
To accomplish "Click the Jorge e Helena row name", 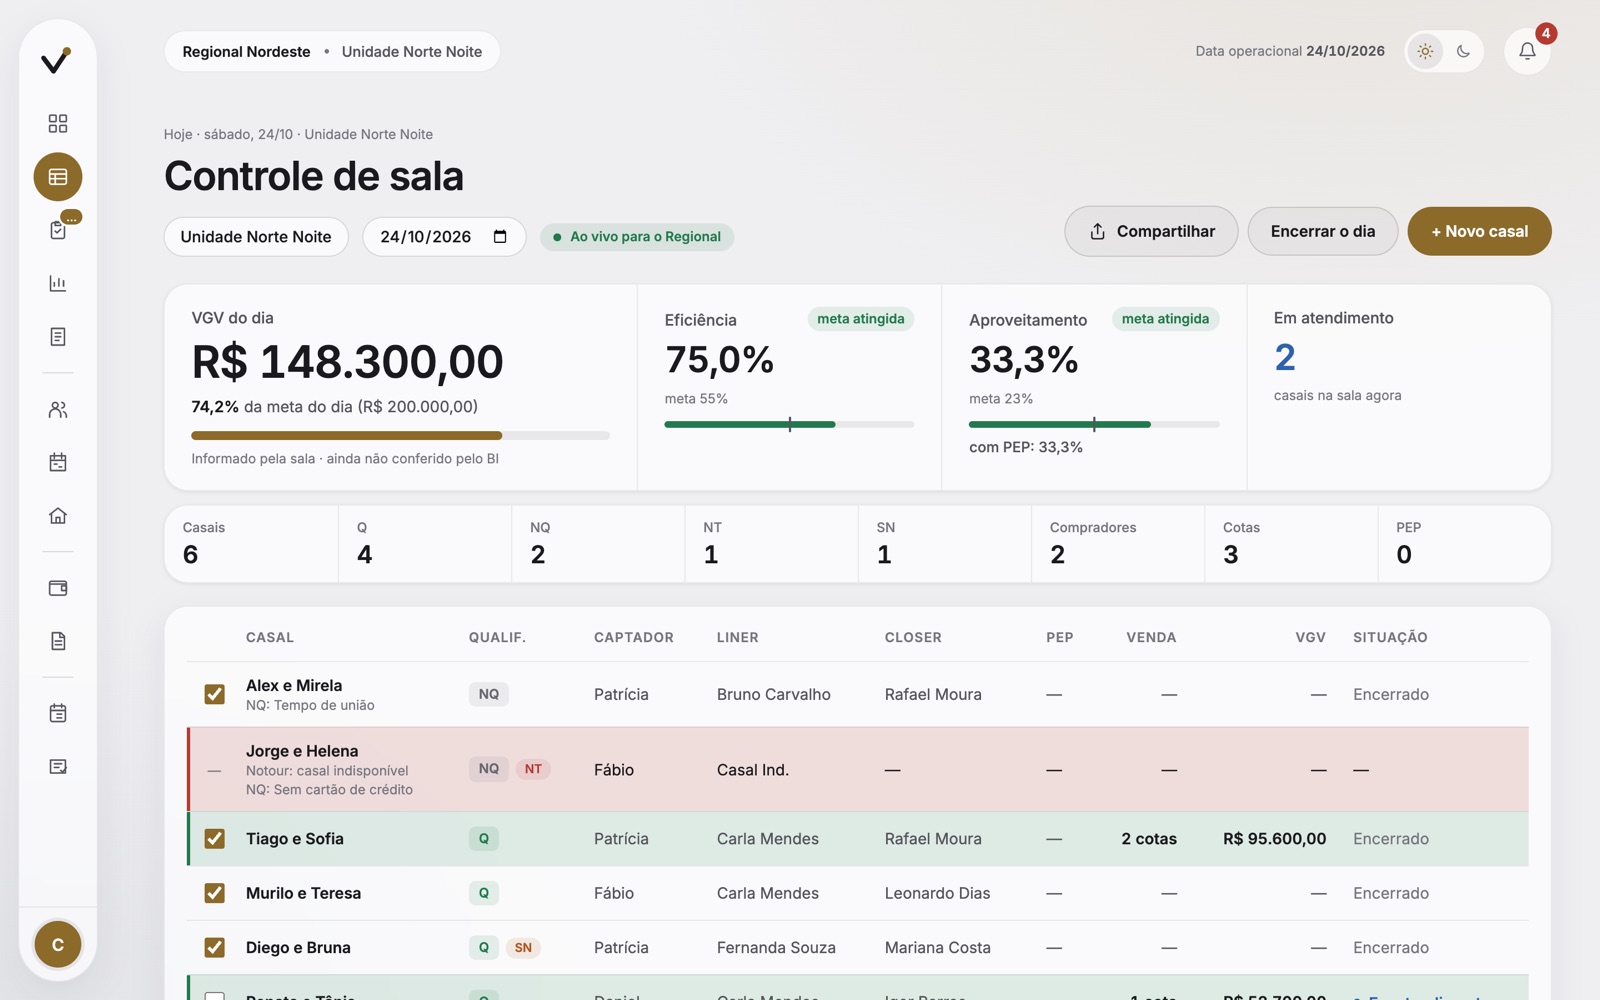I will [302, 751].
